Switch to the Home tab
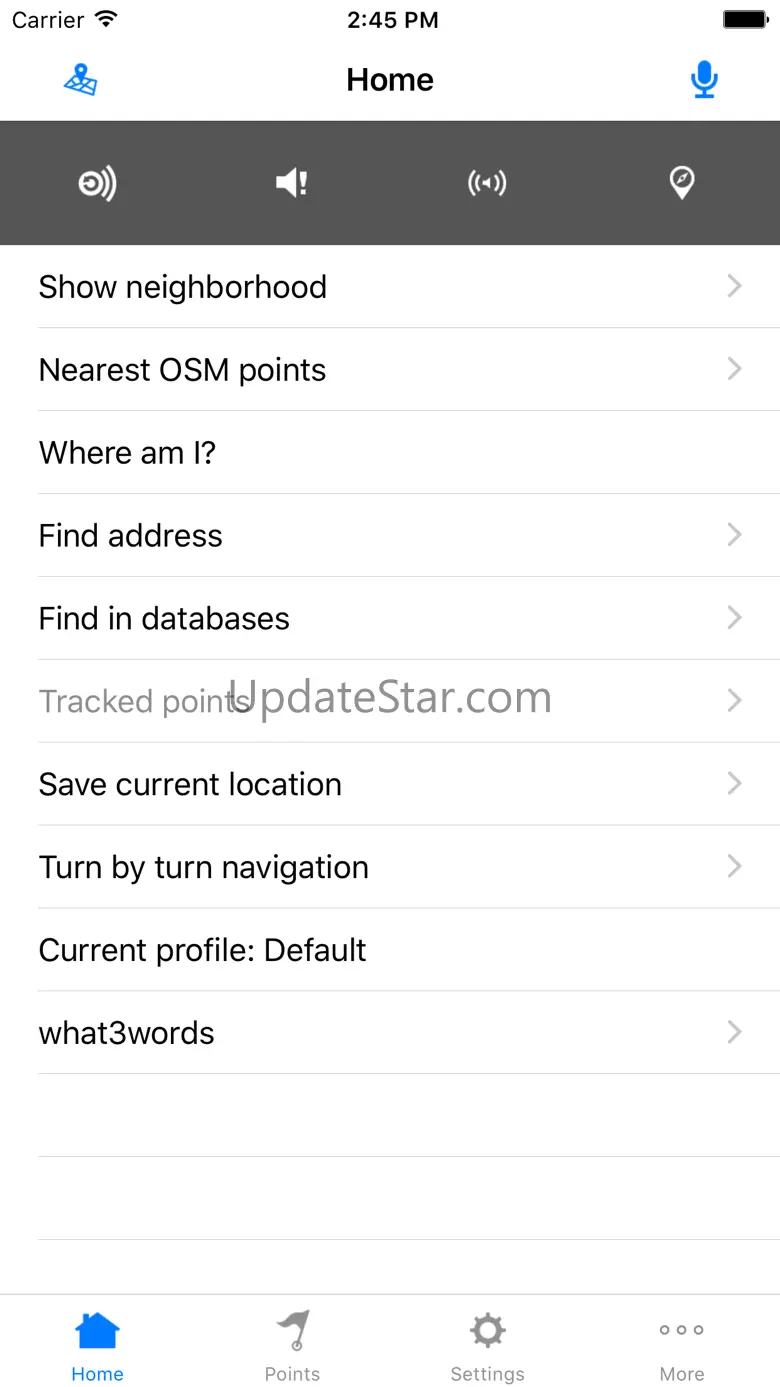Viewport: 780px width, 1387px height. [97, 1343]
